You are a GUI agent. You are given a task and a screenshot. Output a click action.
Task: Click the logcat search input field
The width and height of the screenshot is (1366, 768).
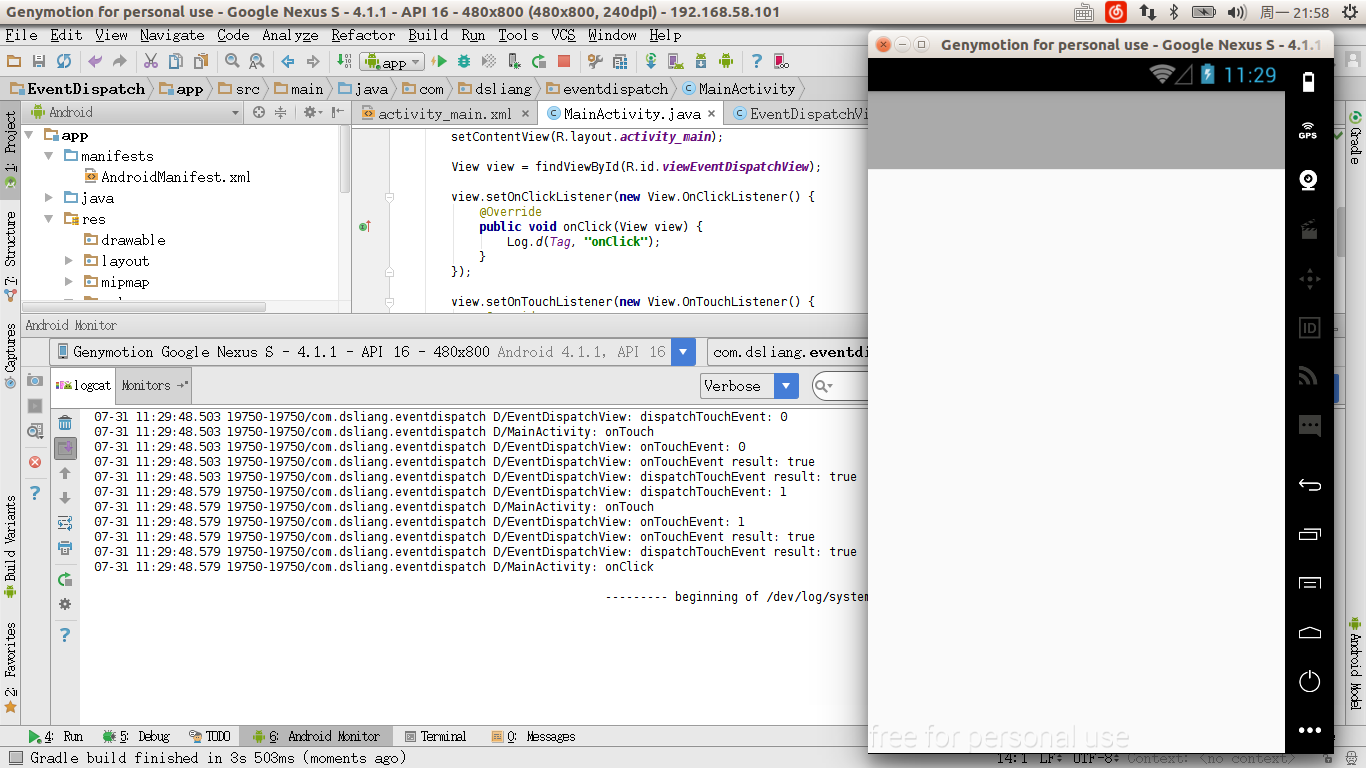click(850, 386)
